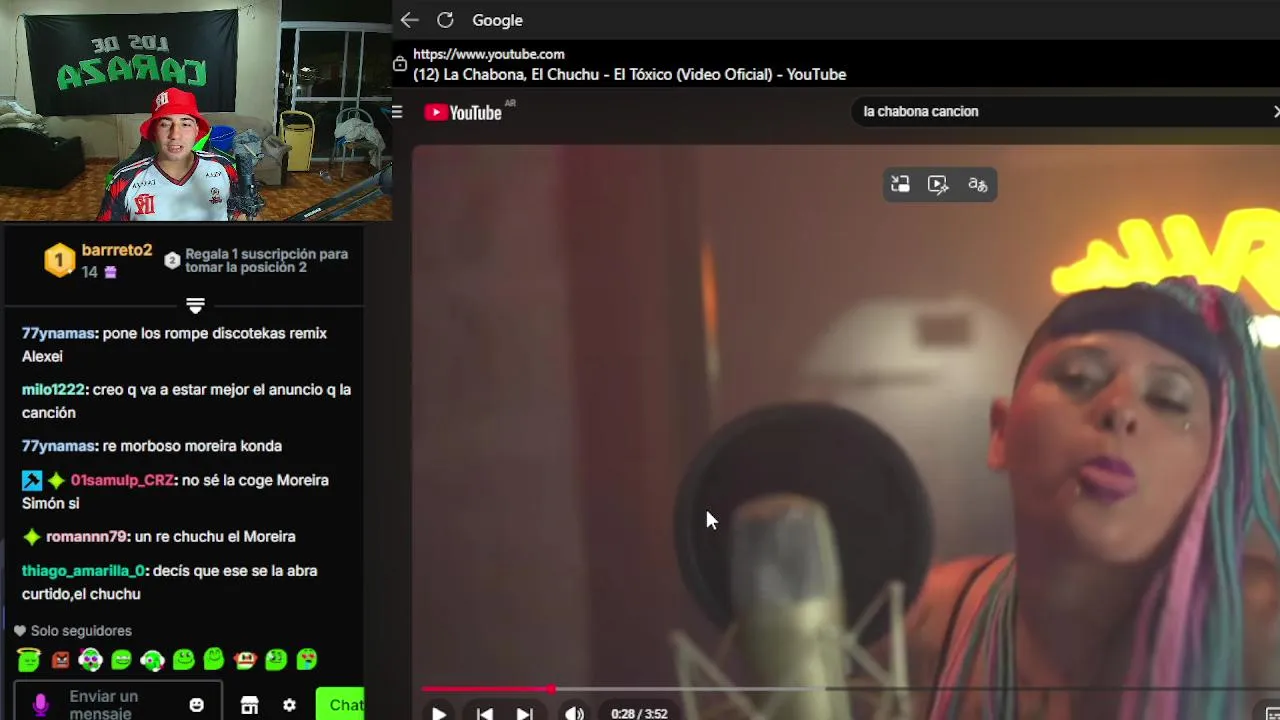
Task: Click 'Regala 1 suscripción para tomar la posición 2'
Action: pos(266,260)
